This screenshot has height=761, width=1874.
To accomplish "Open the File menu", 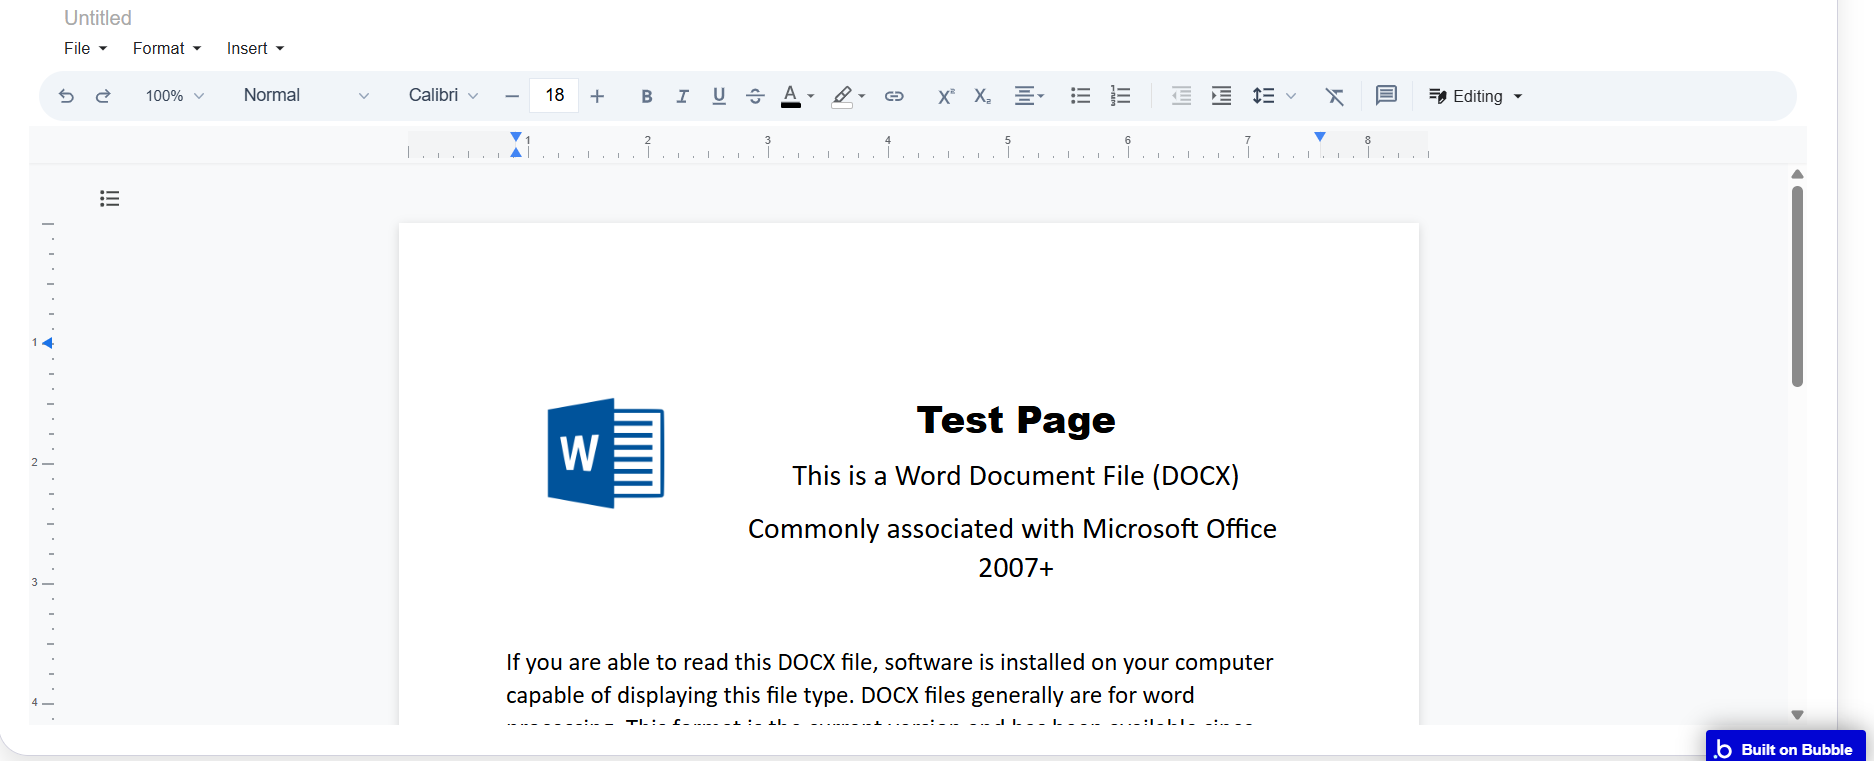I will pyautogui.click(x=85, y=49).
